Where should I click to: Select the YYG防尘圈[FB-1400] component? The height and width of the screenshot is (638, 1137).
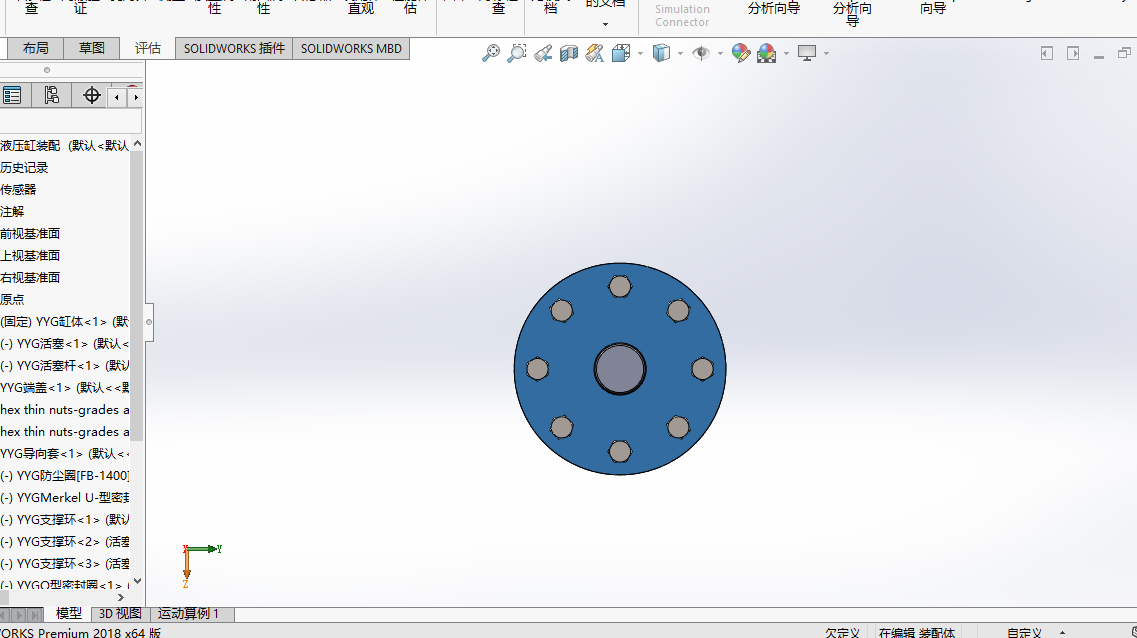tap(65, 476)
